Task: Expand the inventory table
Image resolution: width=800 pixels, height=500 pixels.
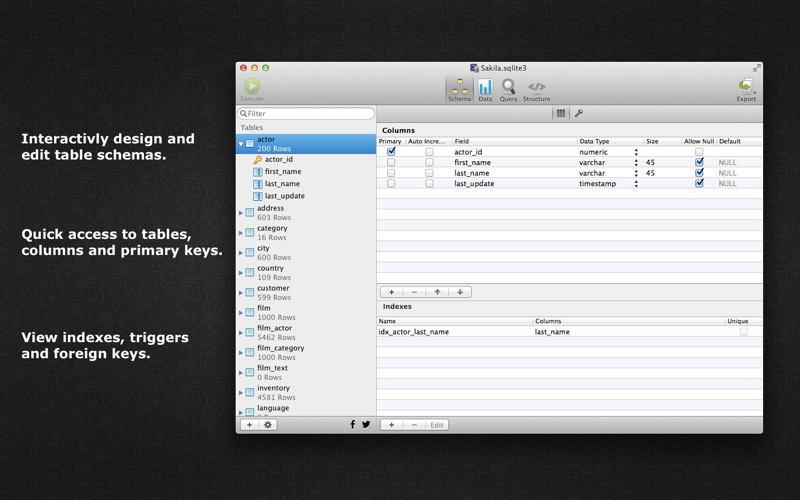Action: click(241, 392)
